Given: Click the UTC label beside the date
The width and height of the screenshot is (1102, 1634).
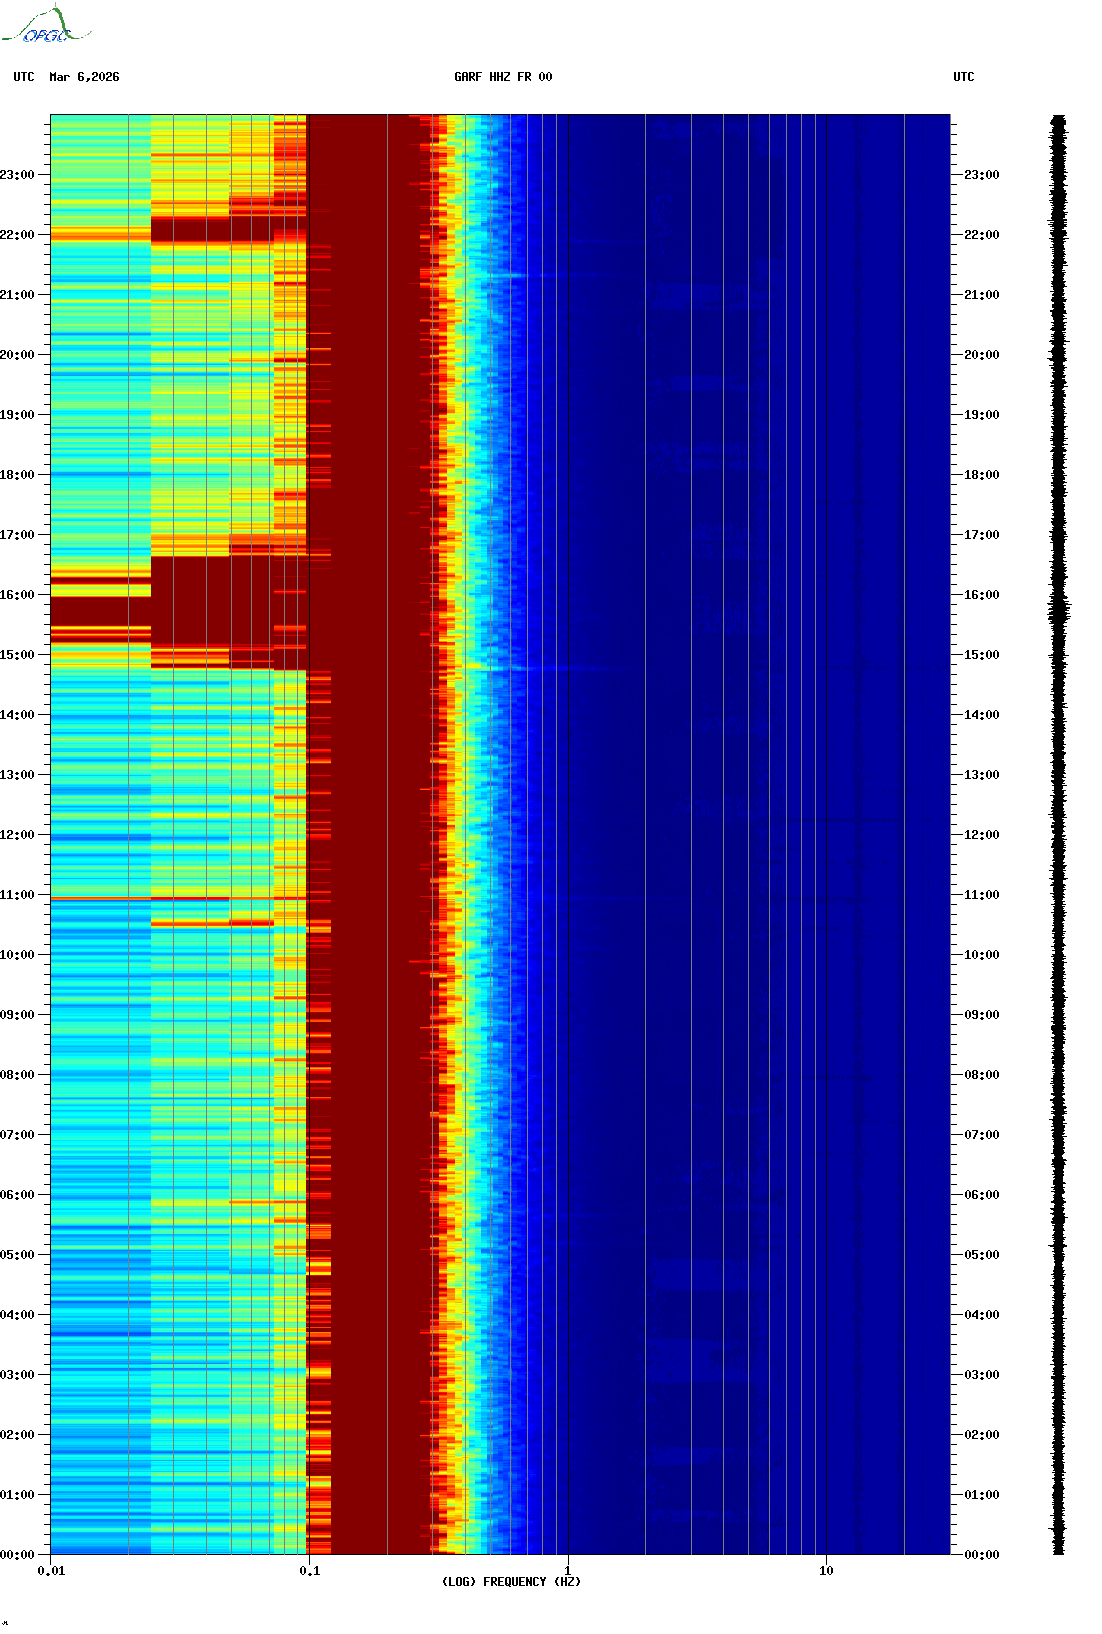Looking at the screenshot, I should tap(24, 77).
